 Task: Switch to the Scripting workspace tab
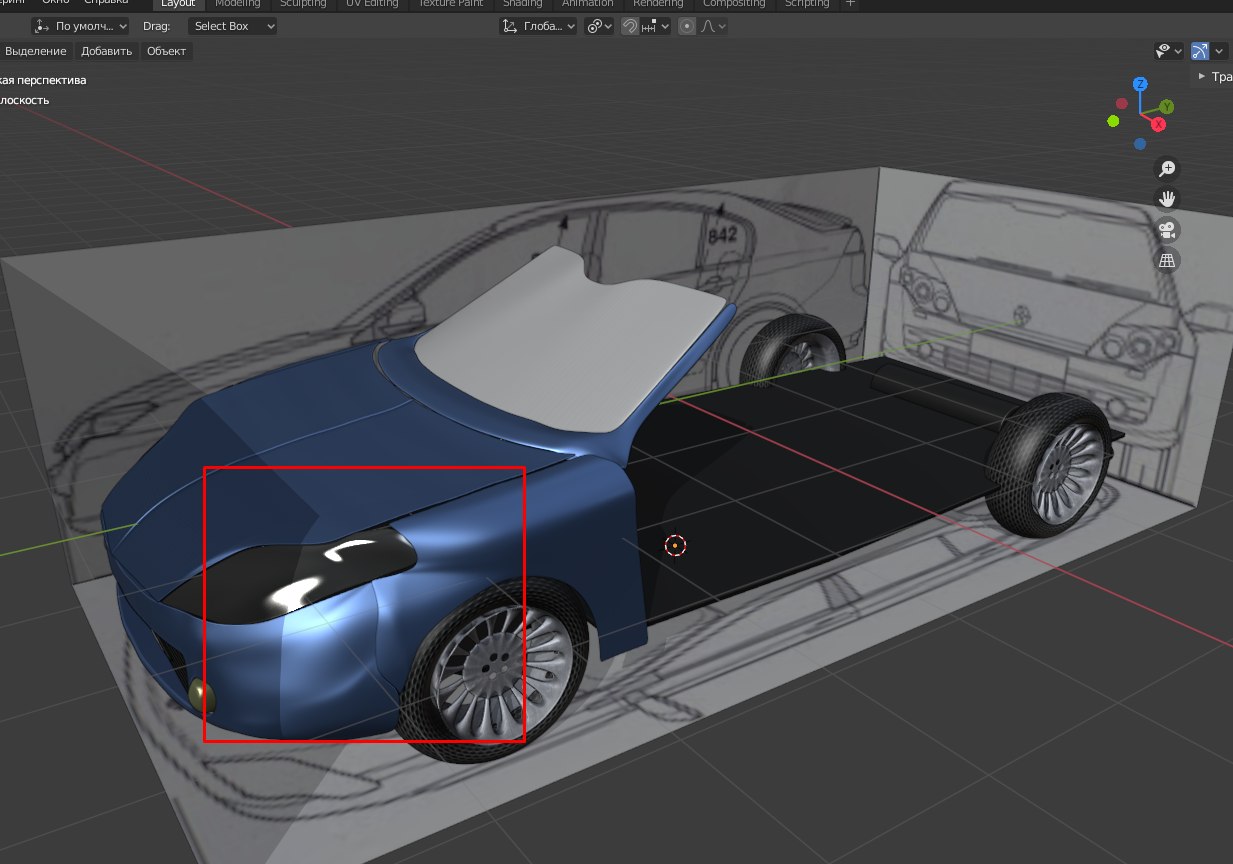pyautogui.click(x=806, y=4)
